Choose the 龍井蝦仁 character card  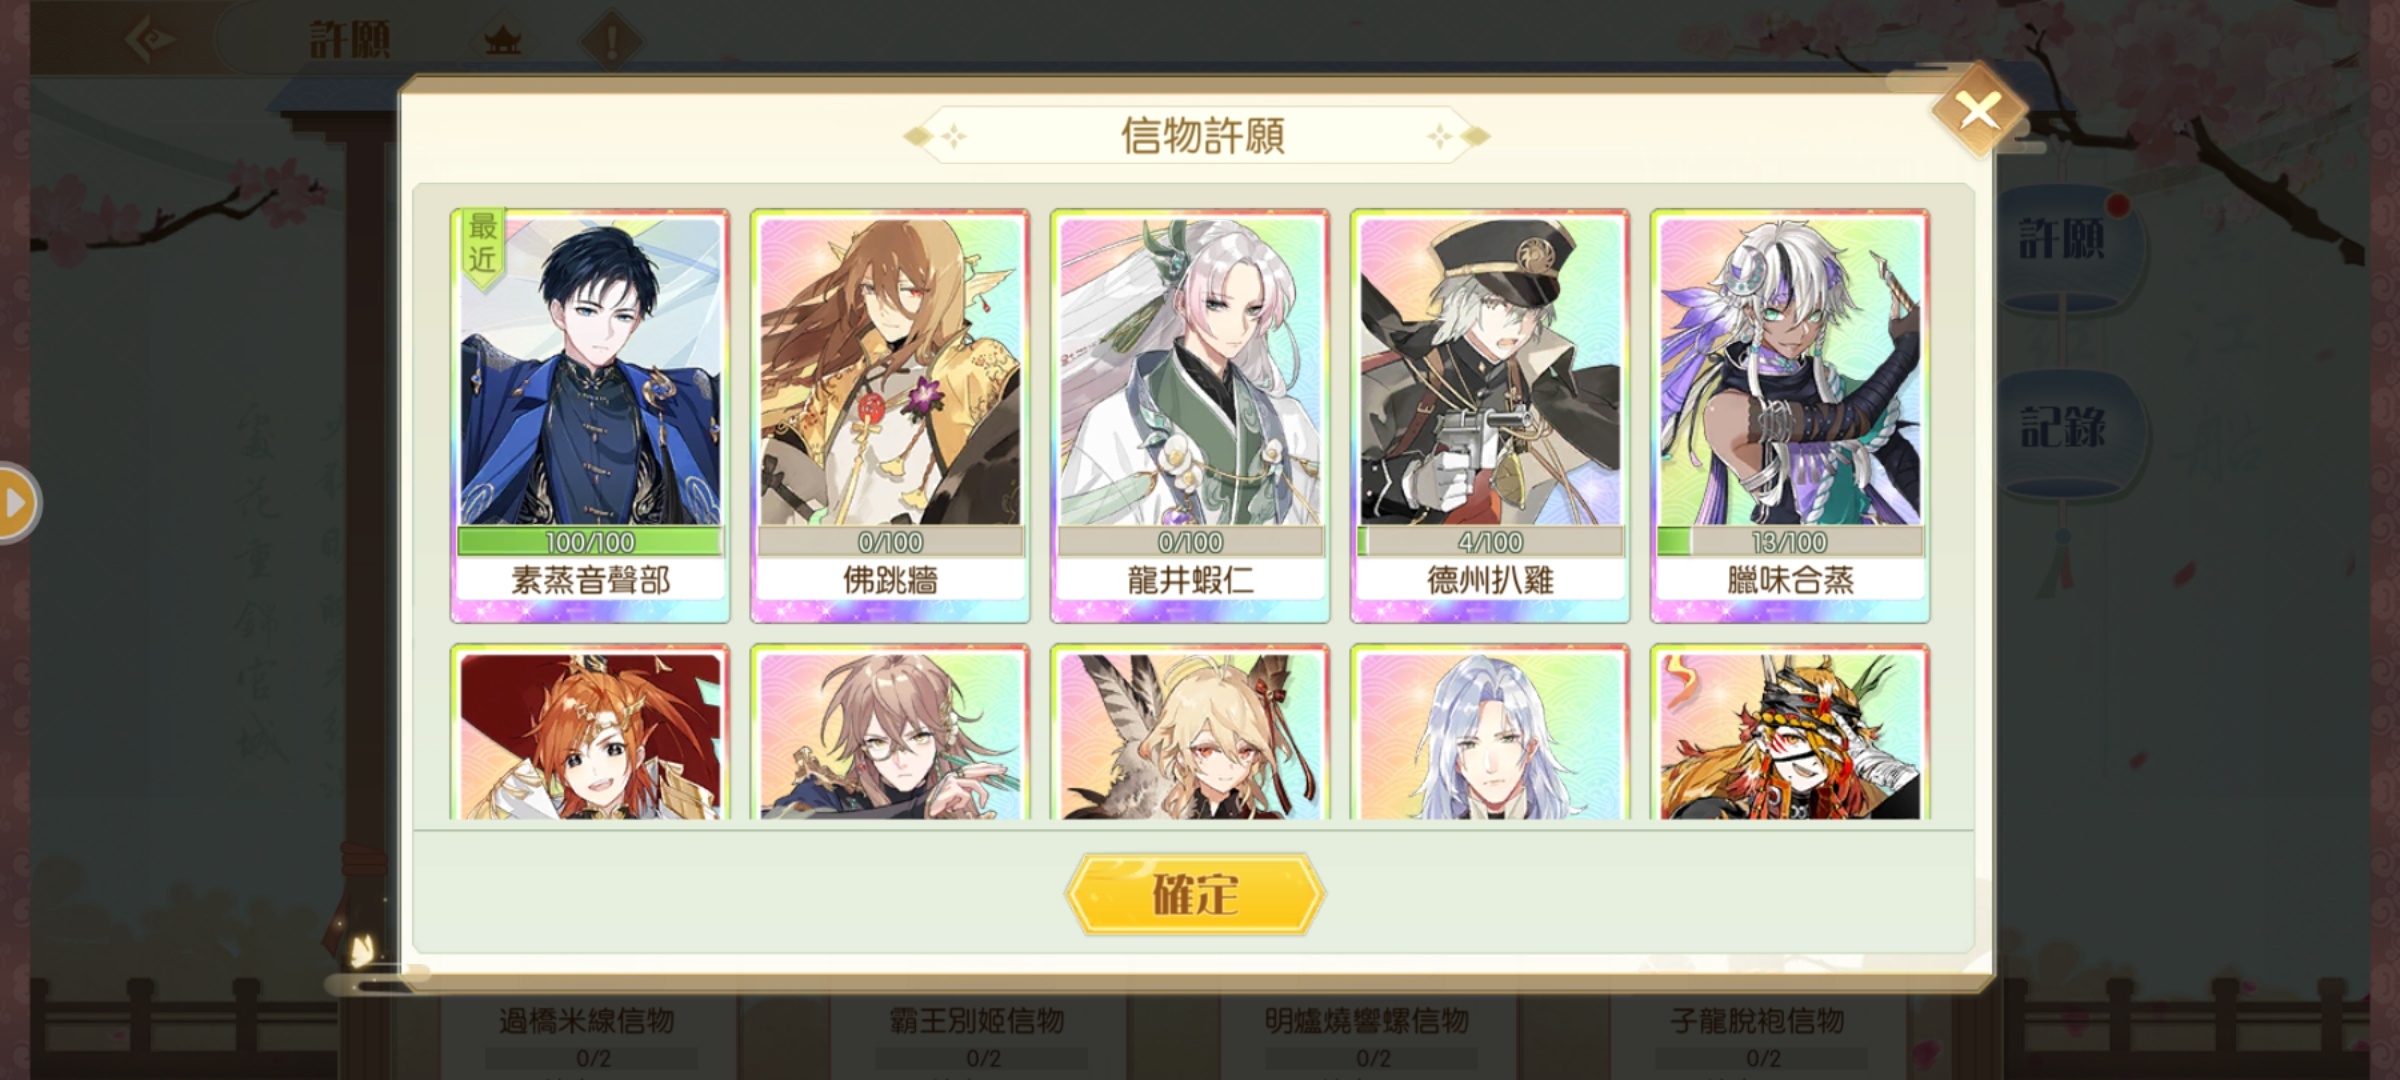(1190, 416)
